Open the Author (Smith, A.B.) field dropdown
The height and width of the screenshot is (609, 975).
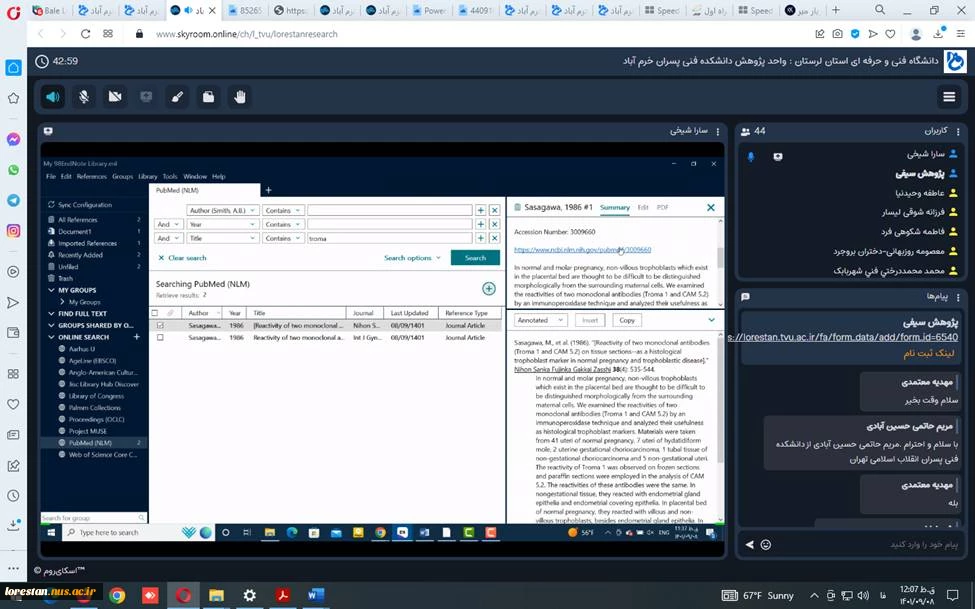223,210
